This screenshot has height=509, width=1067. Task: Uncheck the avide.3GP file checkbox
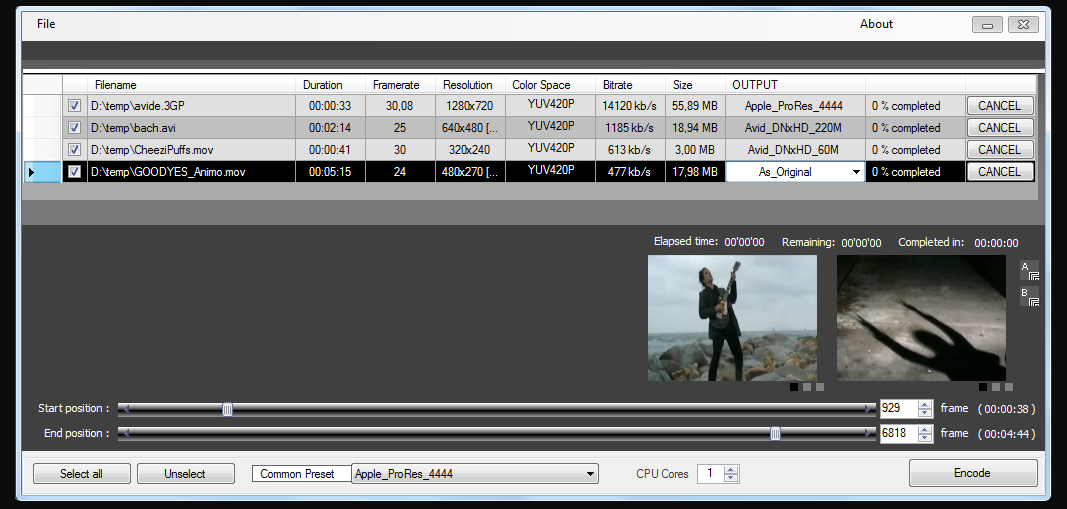(x=74, y=106)
